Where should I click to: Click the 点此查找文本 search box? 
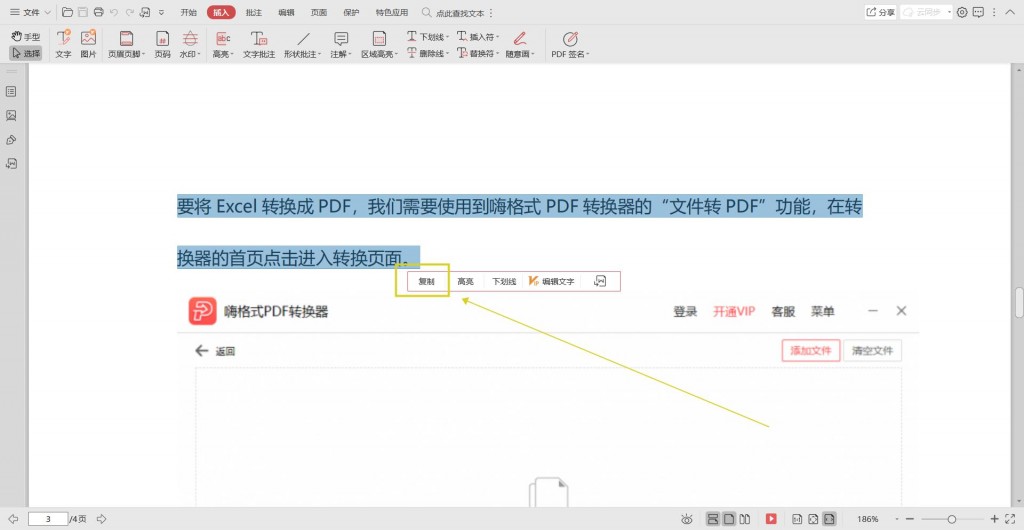point(453,12)
